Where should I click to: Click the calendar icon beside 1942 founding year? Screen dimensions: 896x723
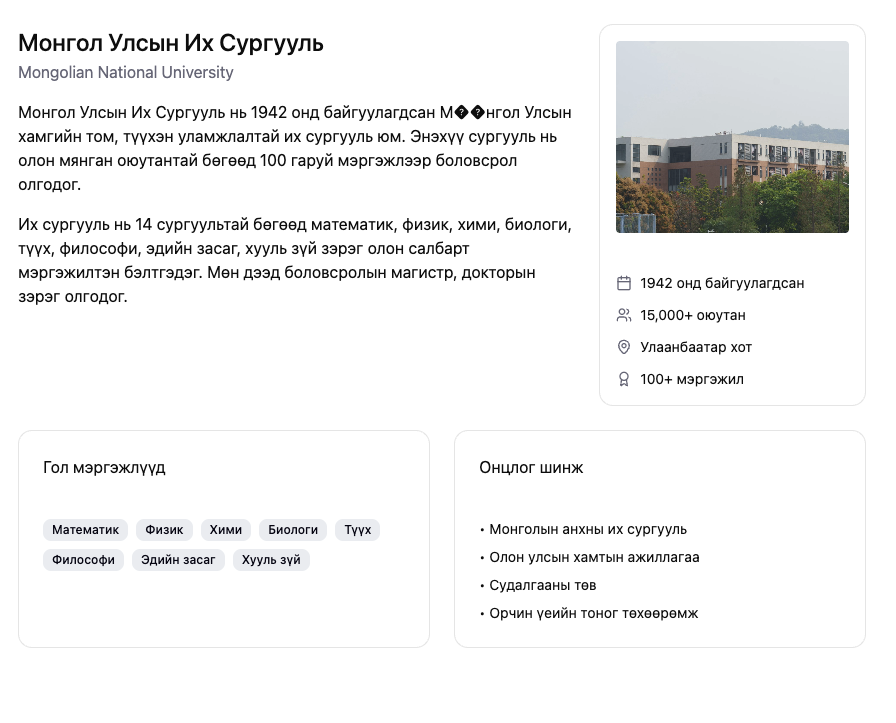[x=624, y=283]
